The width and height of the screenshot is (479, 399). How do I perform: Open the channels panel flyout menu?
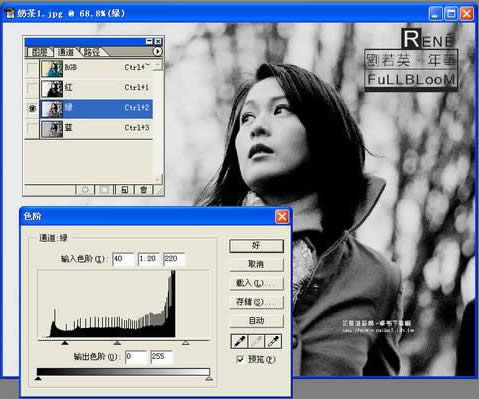click(x=157, y=51)
